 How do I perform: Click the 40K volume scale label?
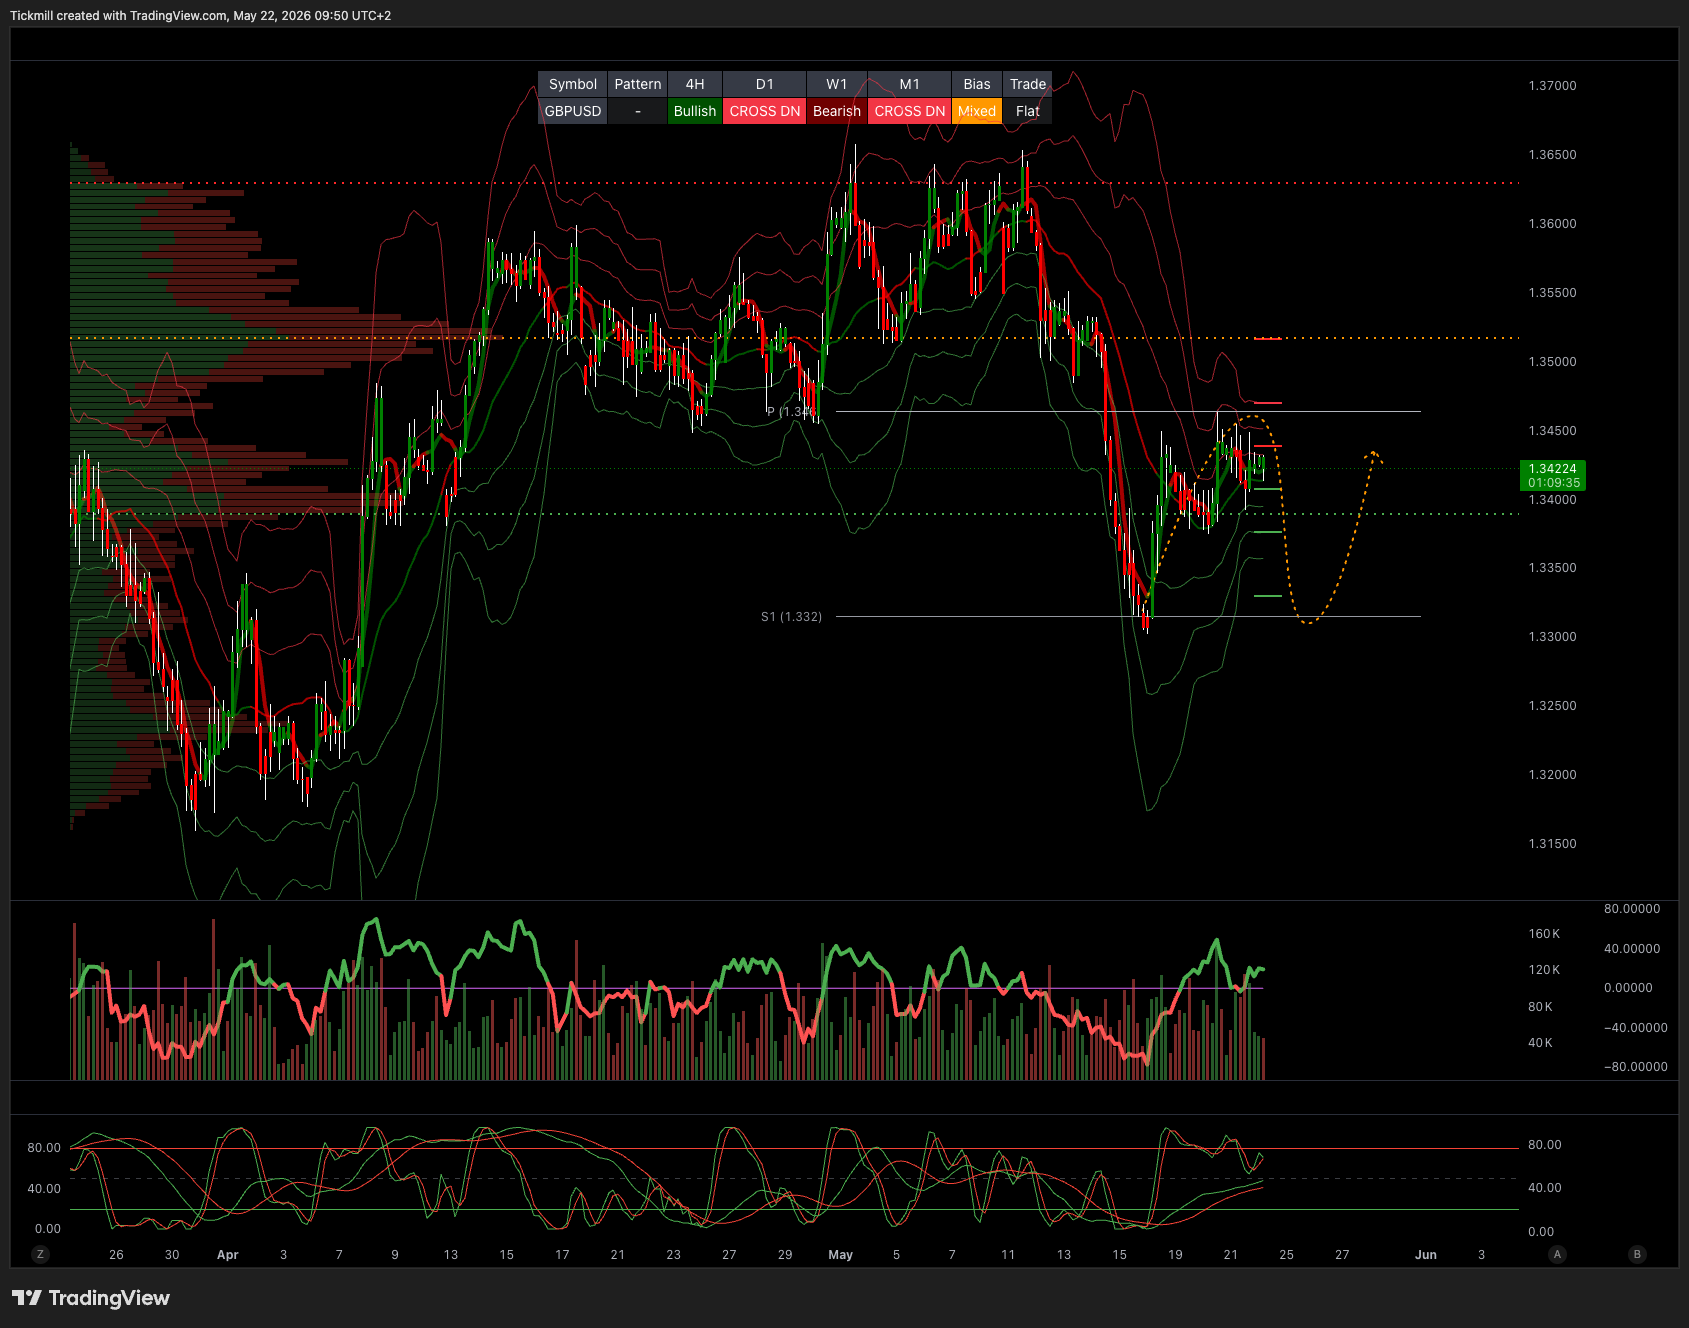point(1540,1043)
